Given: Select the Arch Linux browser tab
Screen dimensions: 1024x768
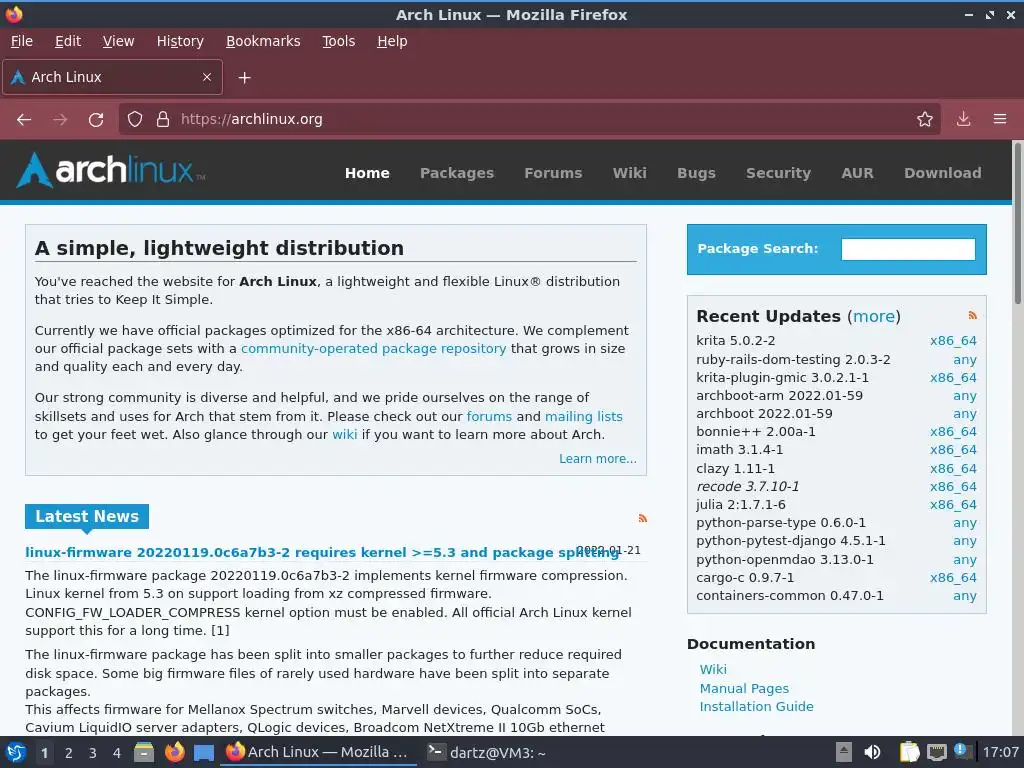Looking at the screenshot, I should [x=112, y=77].
